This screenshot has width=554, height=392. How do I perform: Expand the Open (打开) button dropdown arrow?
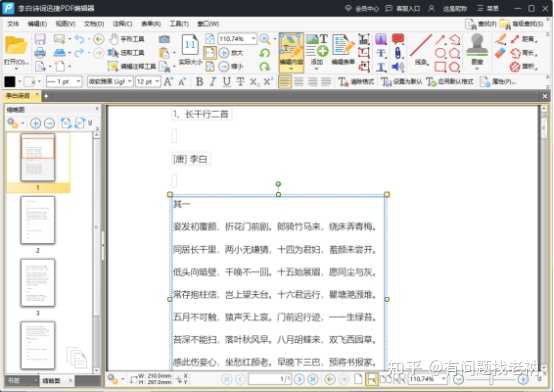[x=16, y=68]
